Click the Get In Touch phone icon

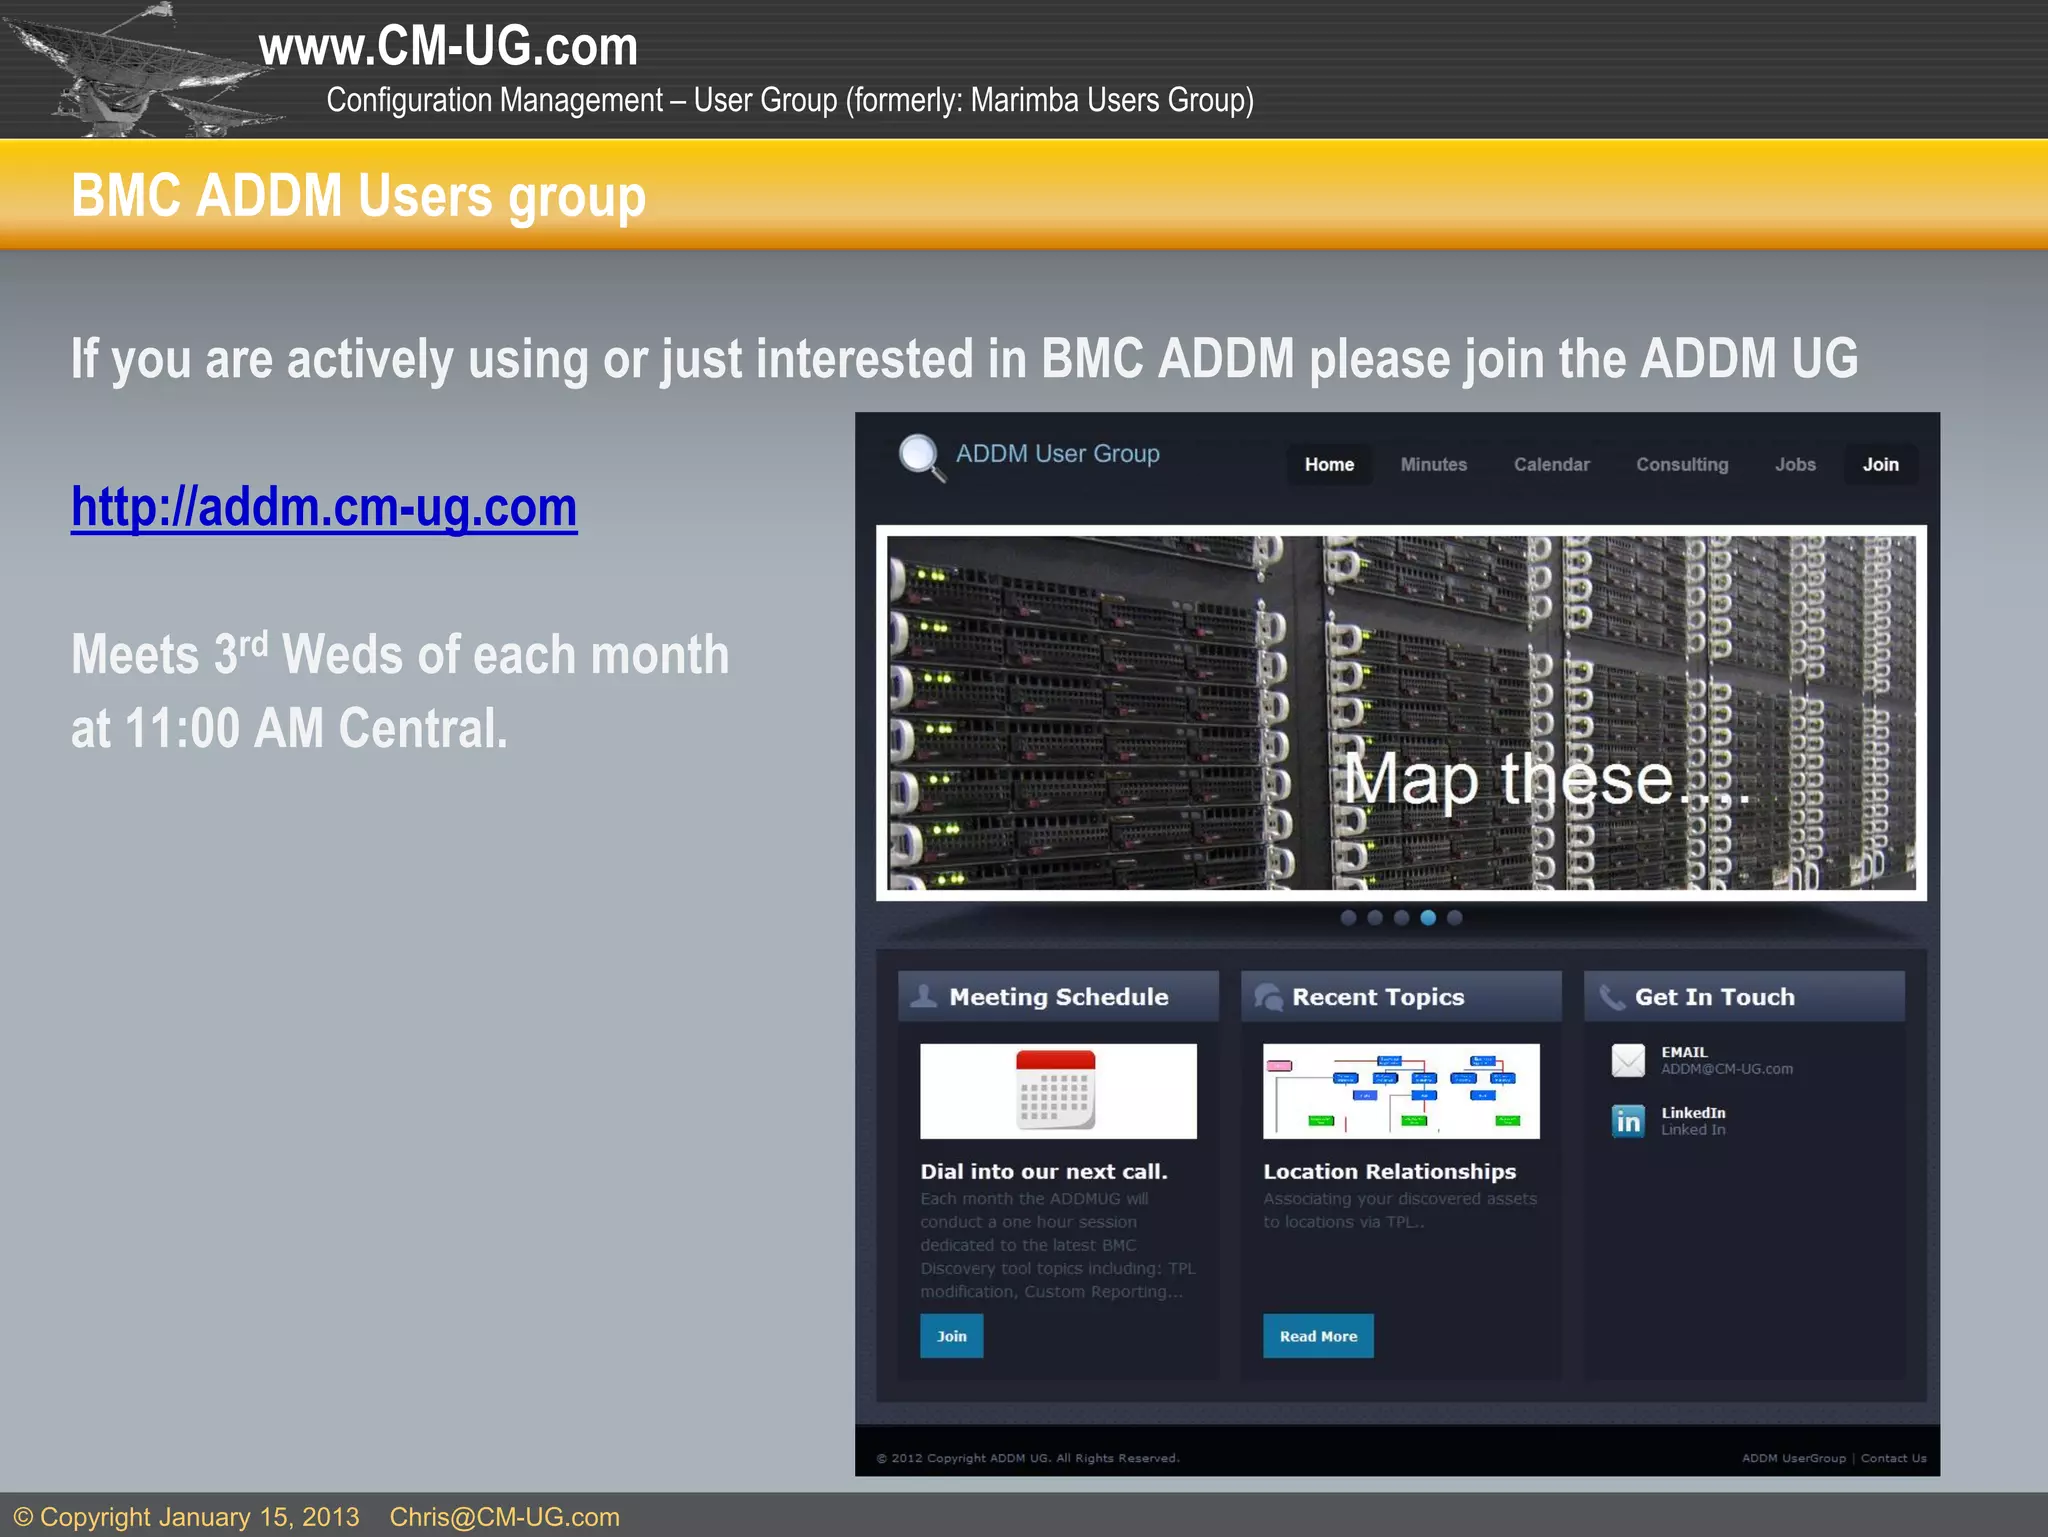(1611, 997)
